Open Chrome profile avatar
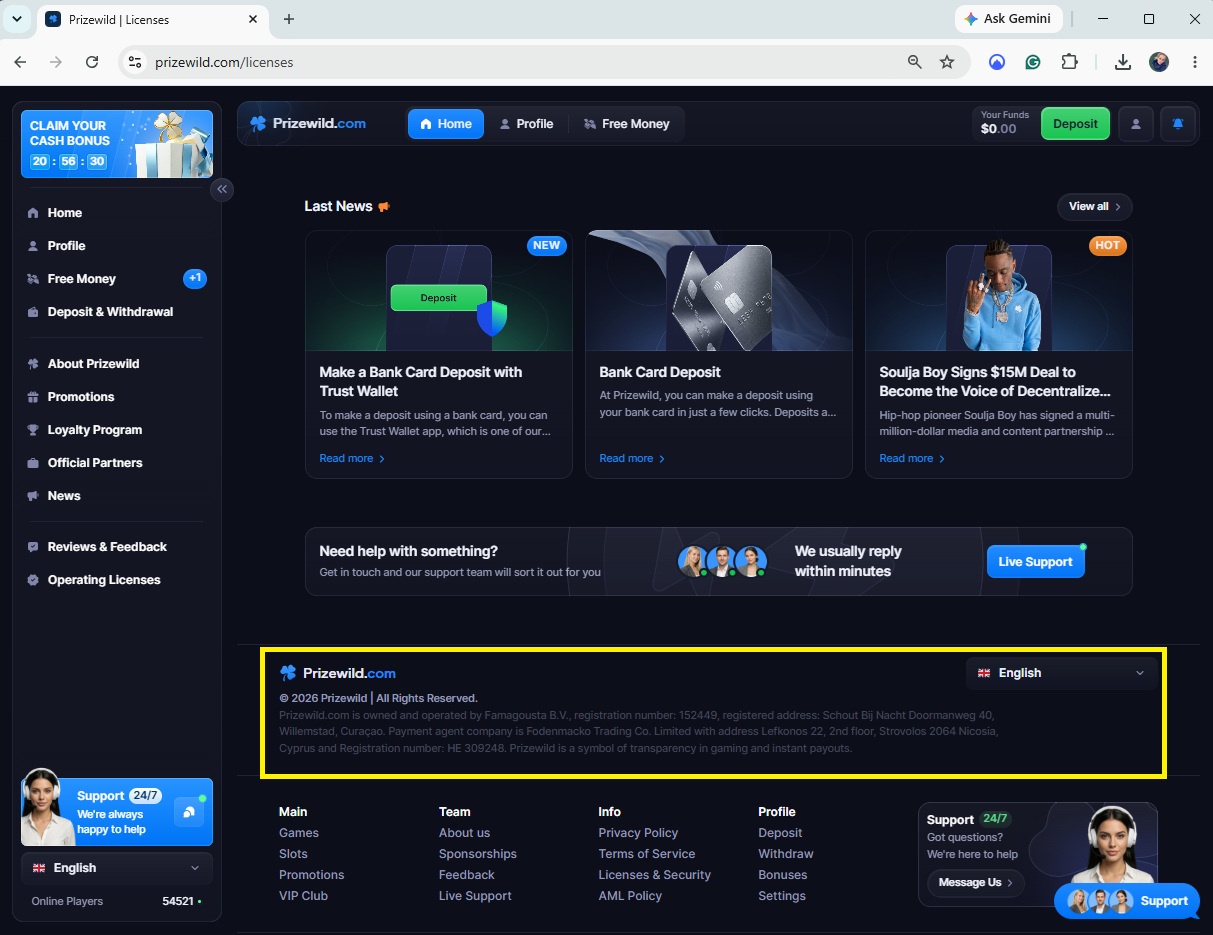The image size is (1213, 935). (1159, 62)
